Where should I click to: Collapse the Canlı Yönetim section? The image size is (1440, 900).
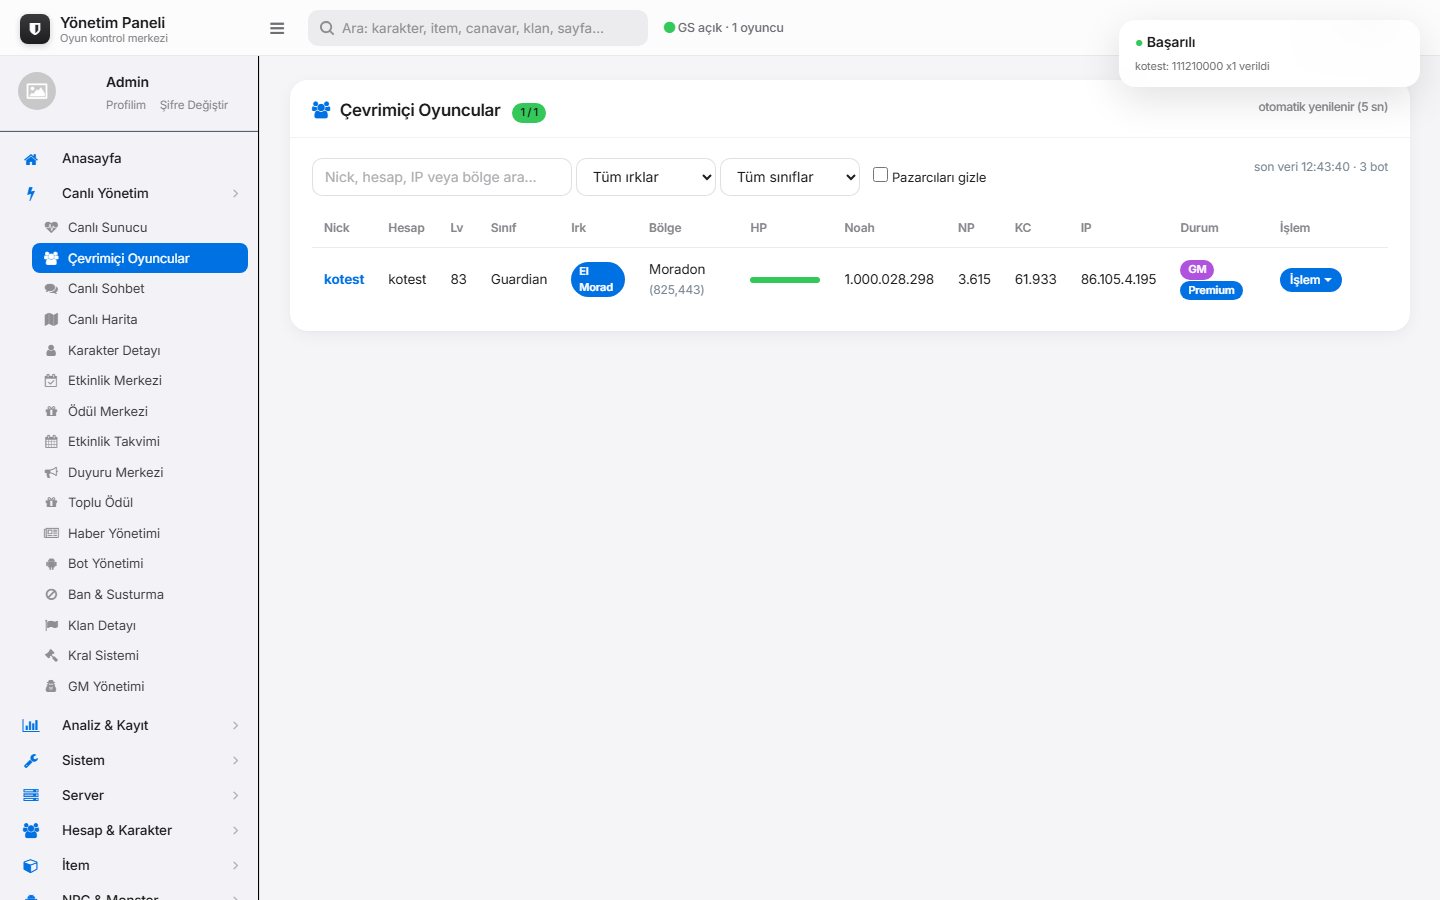pos(129,194)
